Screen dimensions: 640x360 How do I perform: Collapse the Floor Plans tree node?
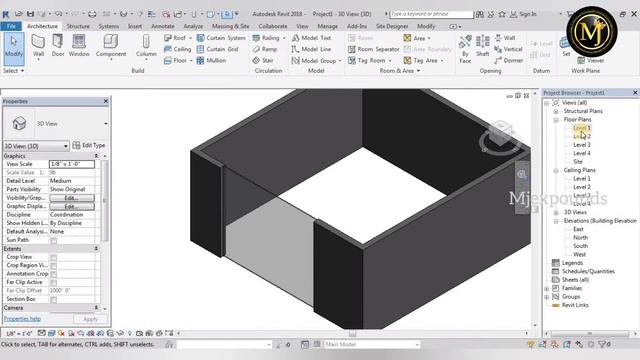coord(556,120)
